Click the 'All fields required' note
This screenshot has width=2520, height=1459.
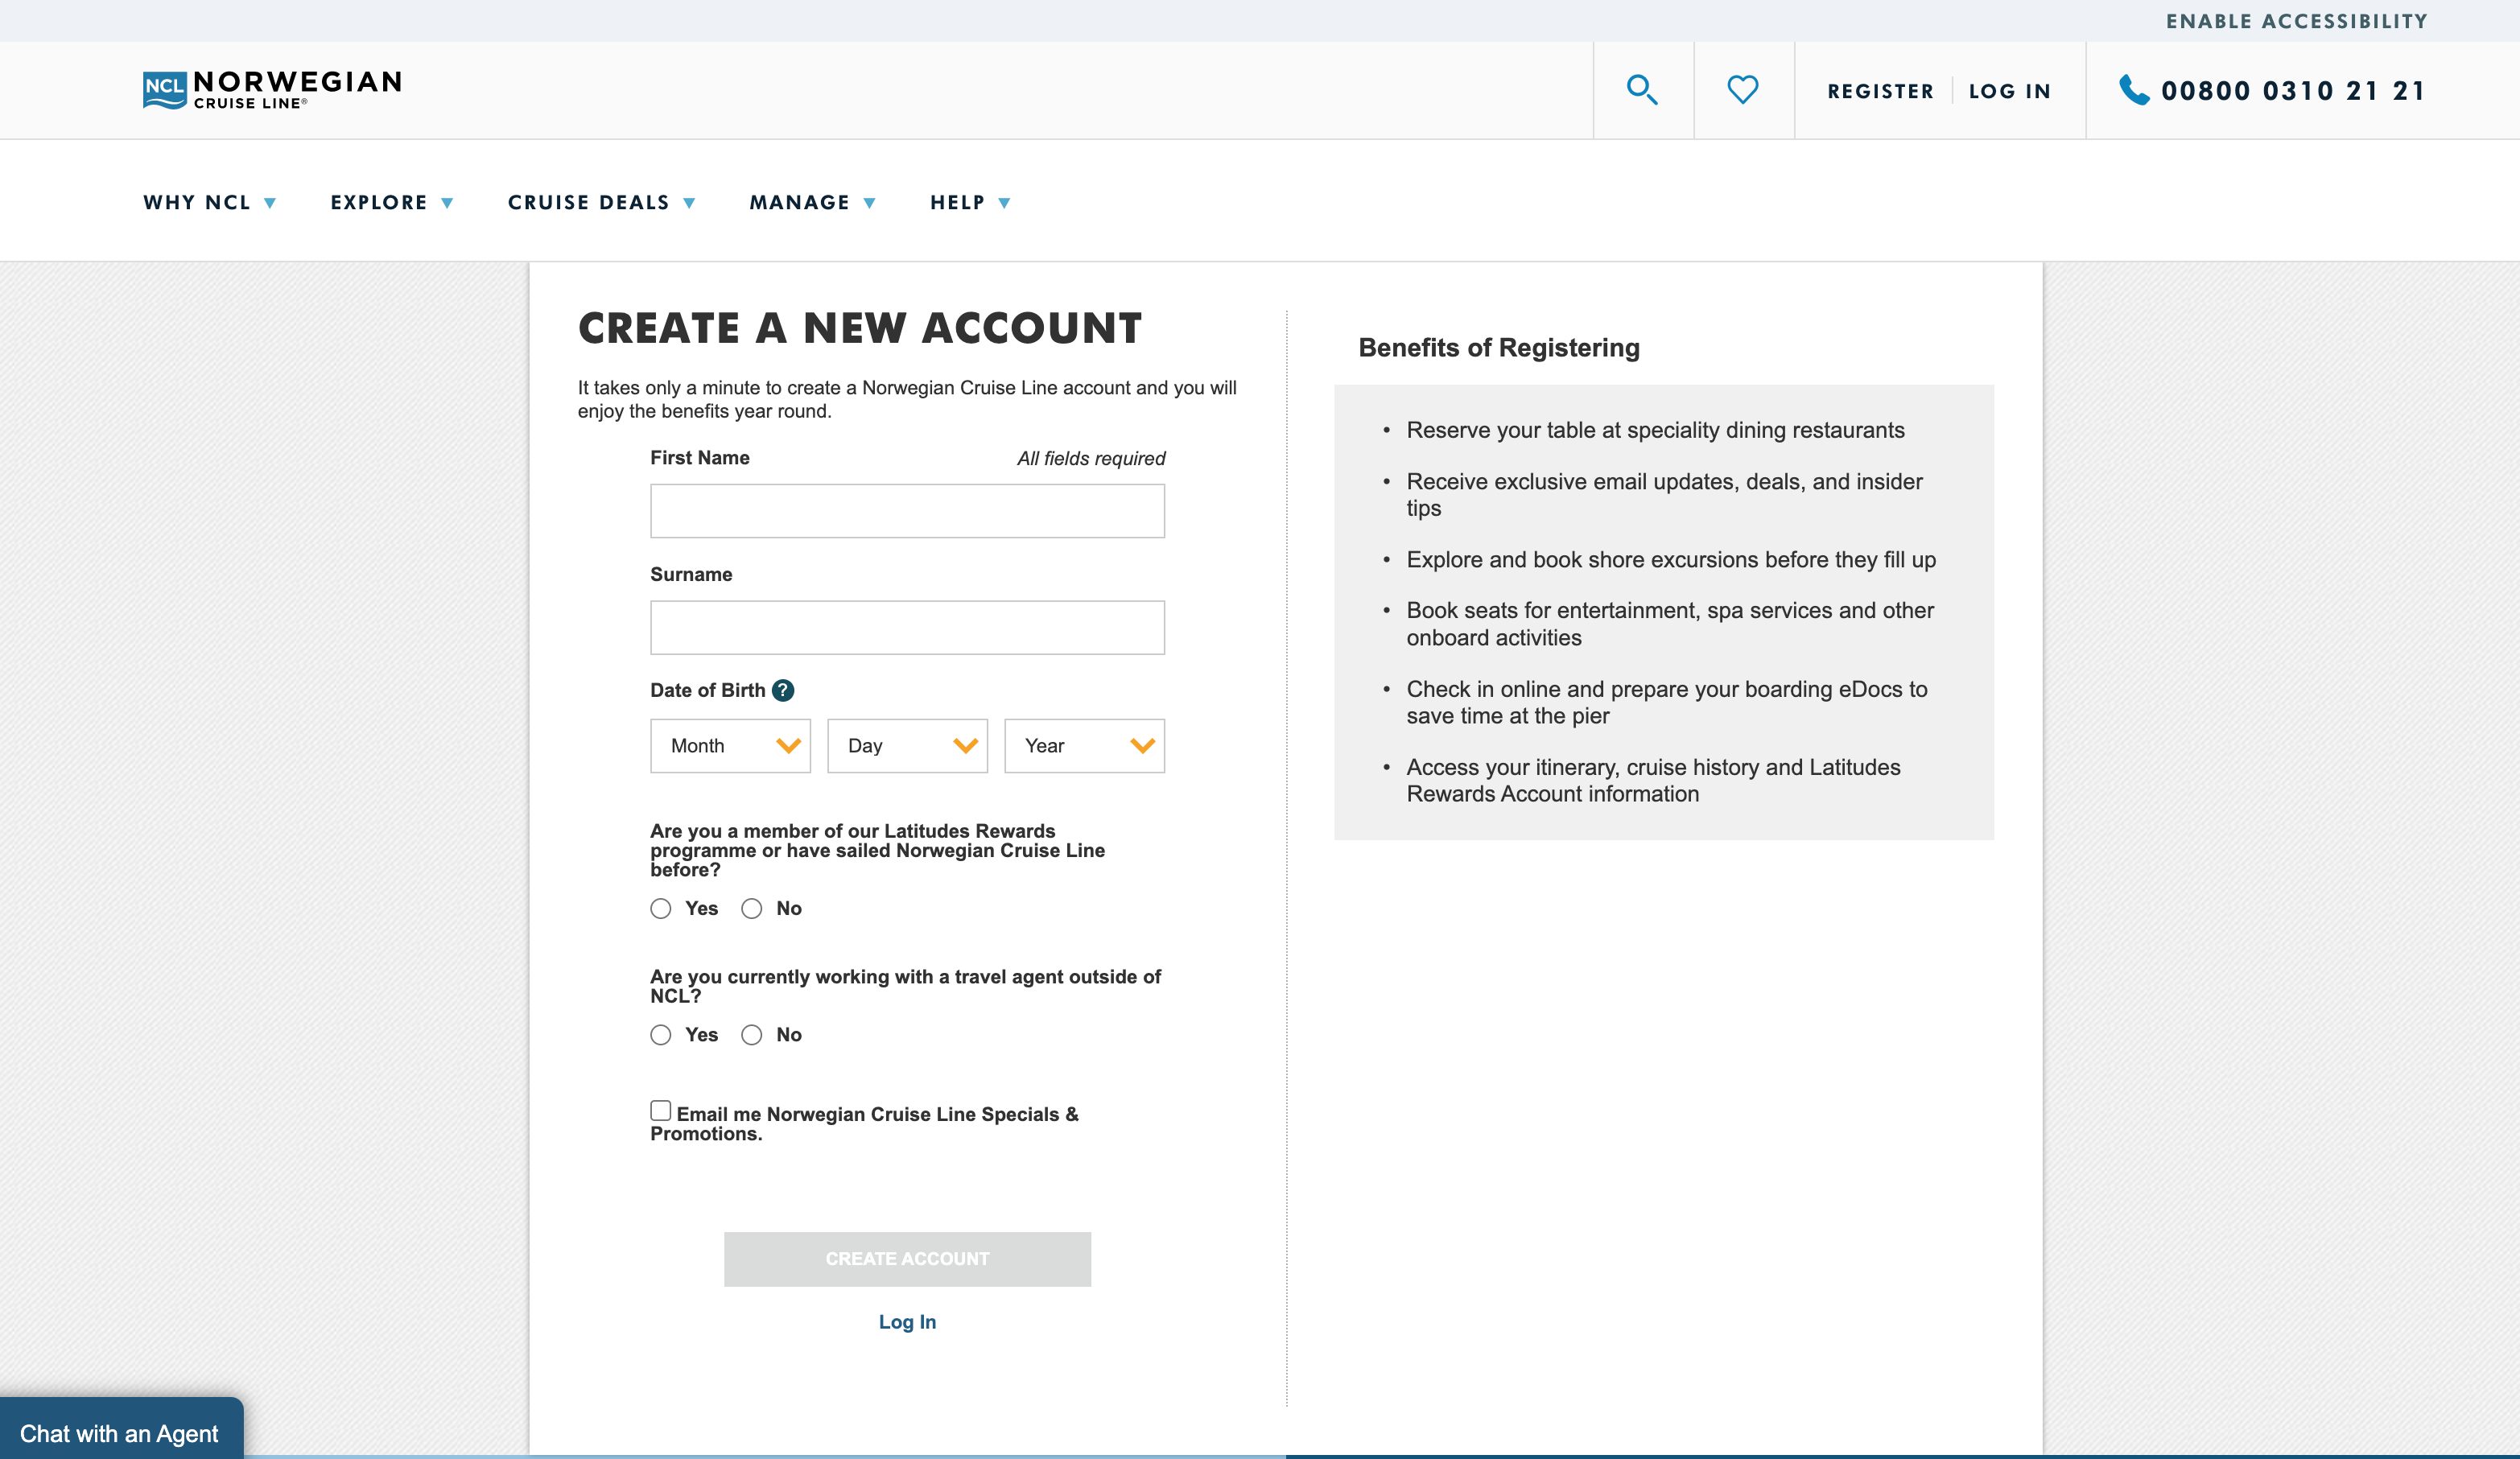coord(1091,458)
